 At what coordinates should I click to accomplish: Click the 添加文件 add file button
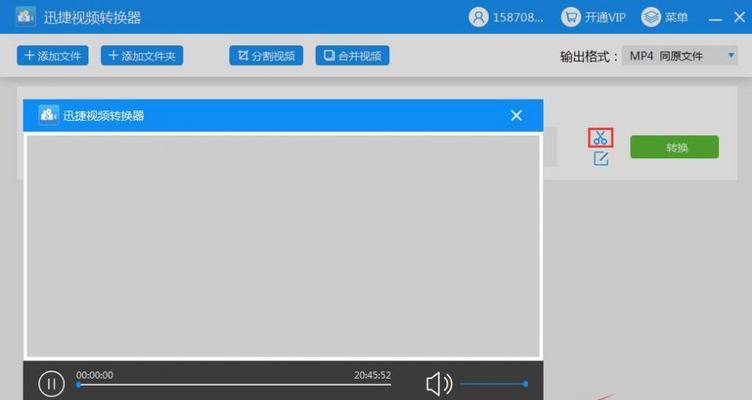[53, 56]
